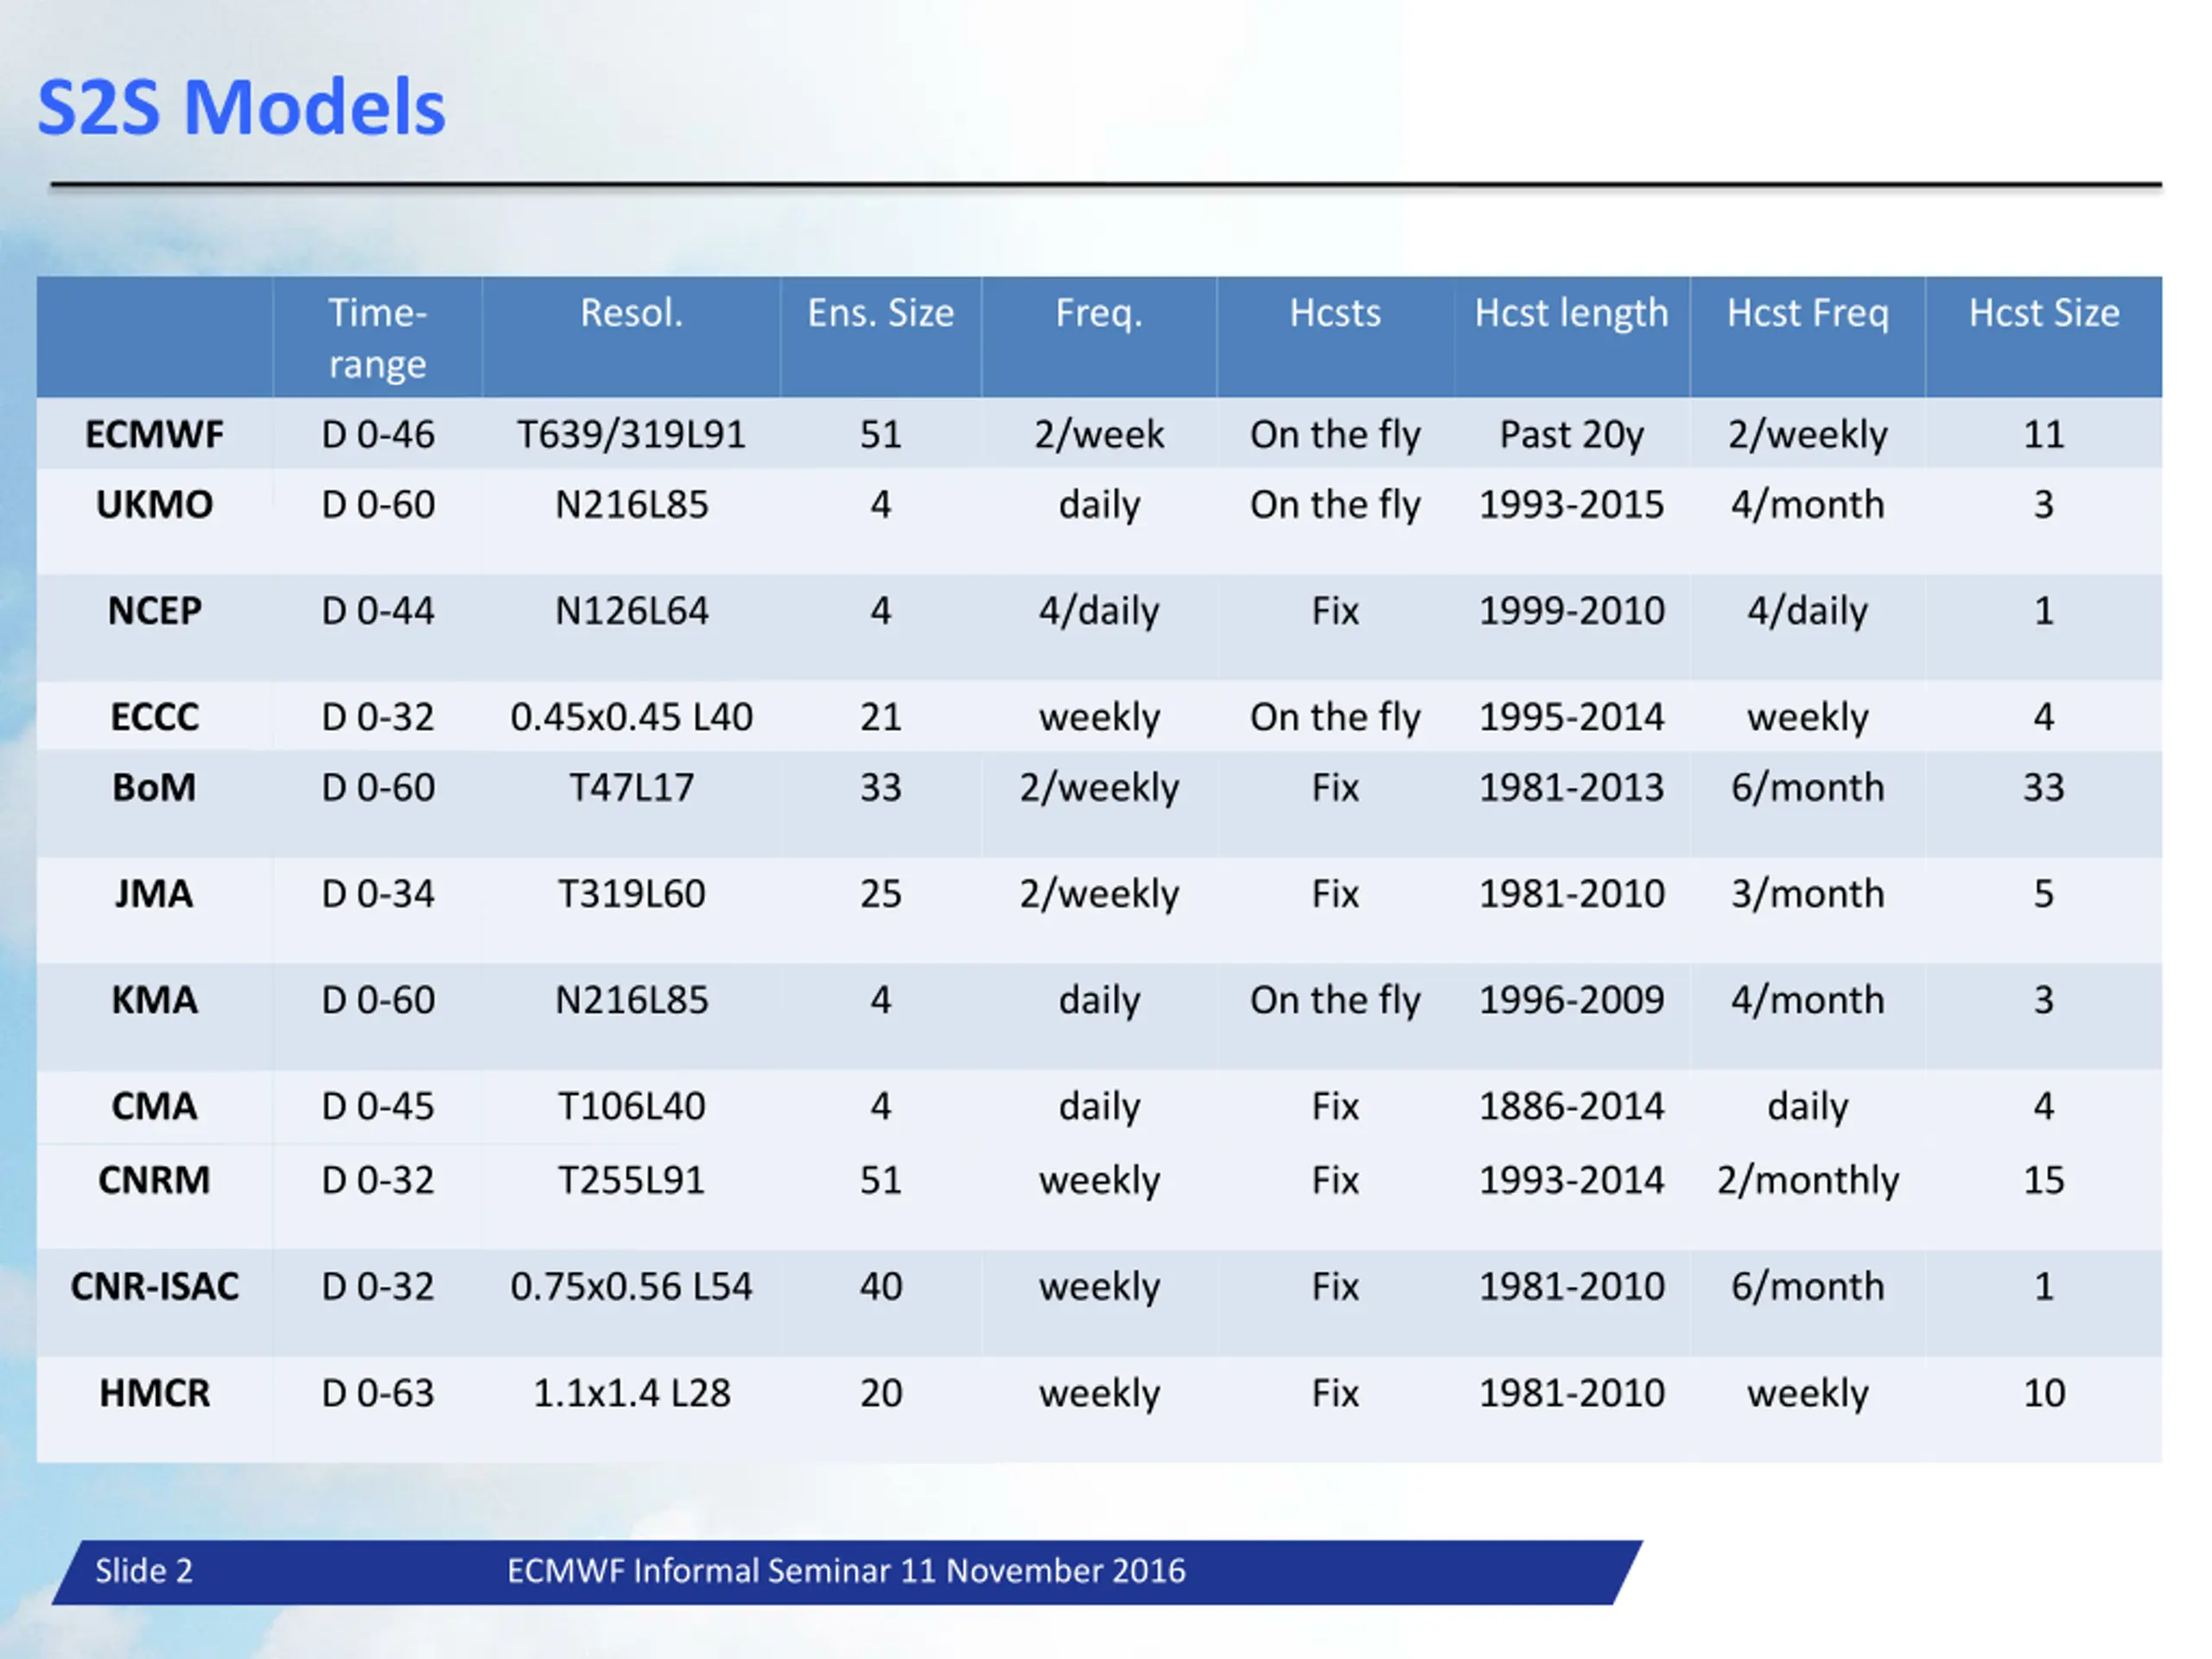The image size is (2212, 1659).
Task: Click Hcst Size 11 in ECMWF row
Action: (2044, 434)
